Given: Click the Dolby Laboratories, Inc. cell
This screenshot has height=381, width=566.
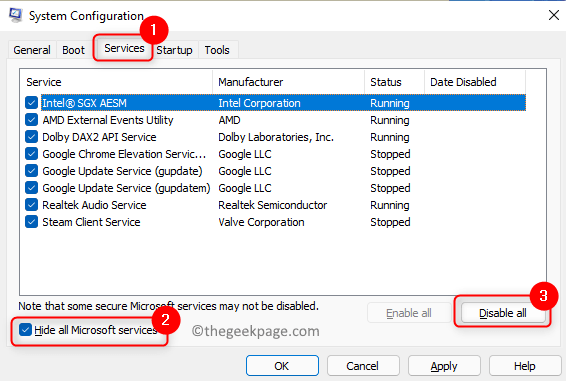Looking at the screenshot, I should tap(276, 137).
